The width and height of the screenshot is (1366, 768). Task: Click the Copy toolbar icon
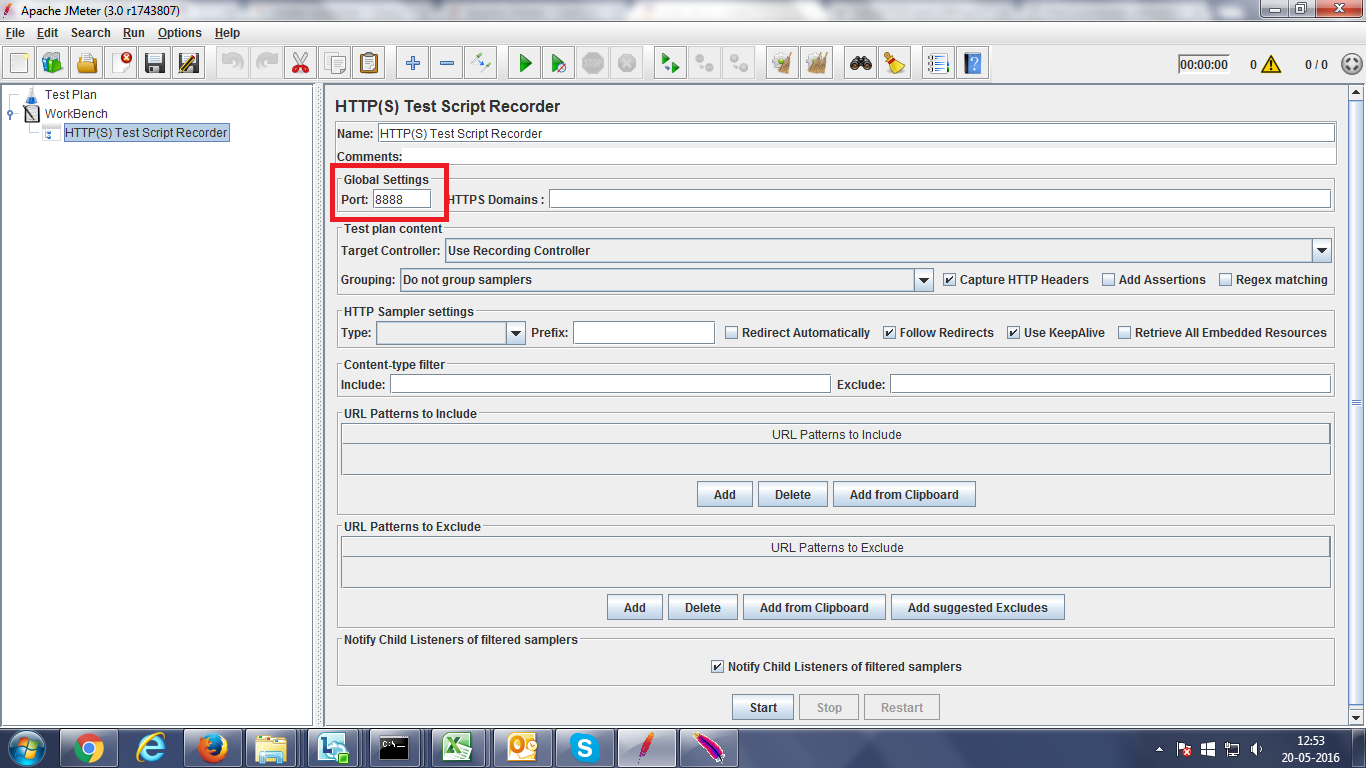coord(334,64)
